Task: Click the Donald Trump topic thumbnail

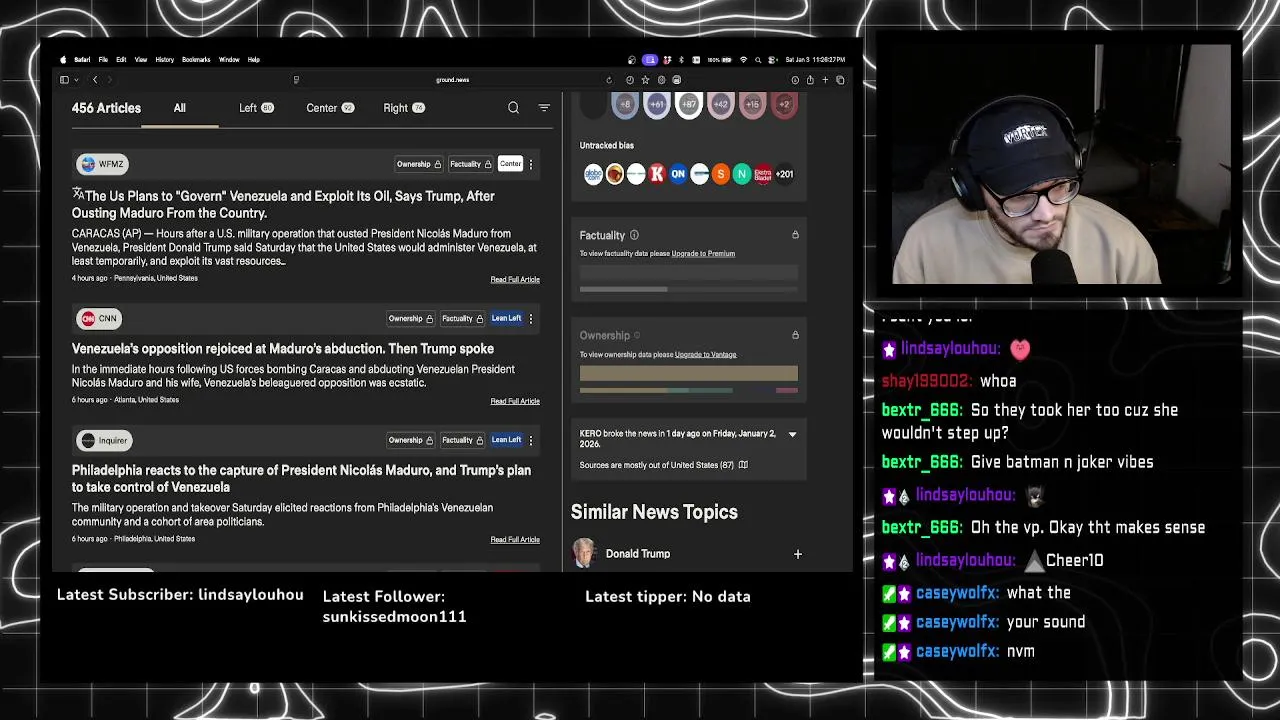Action: point(584,554)
